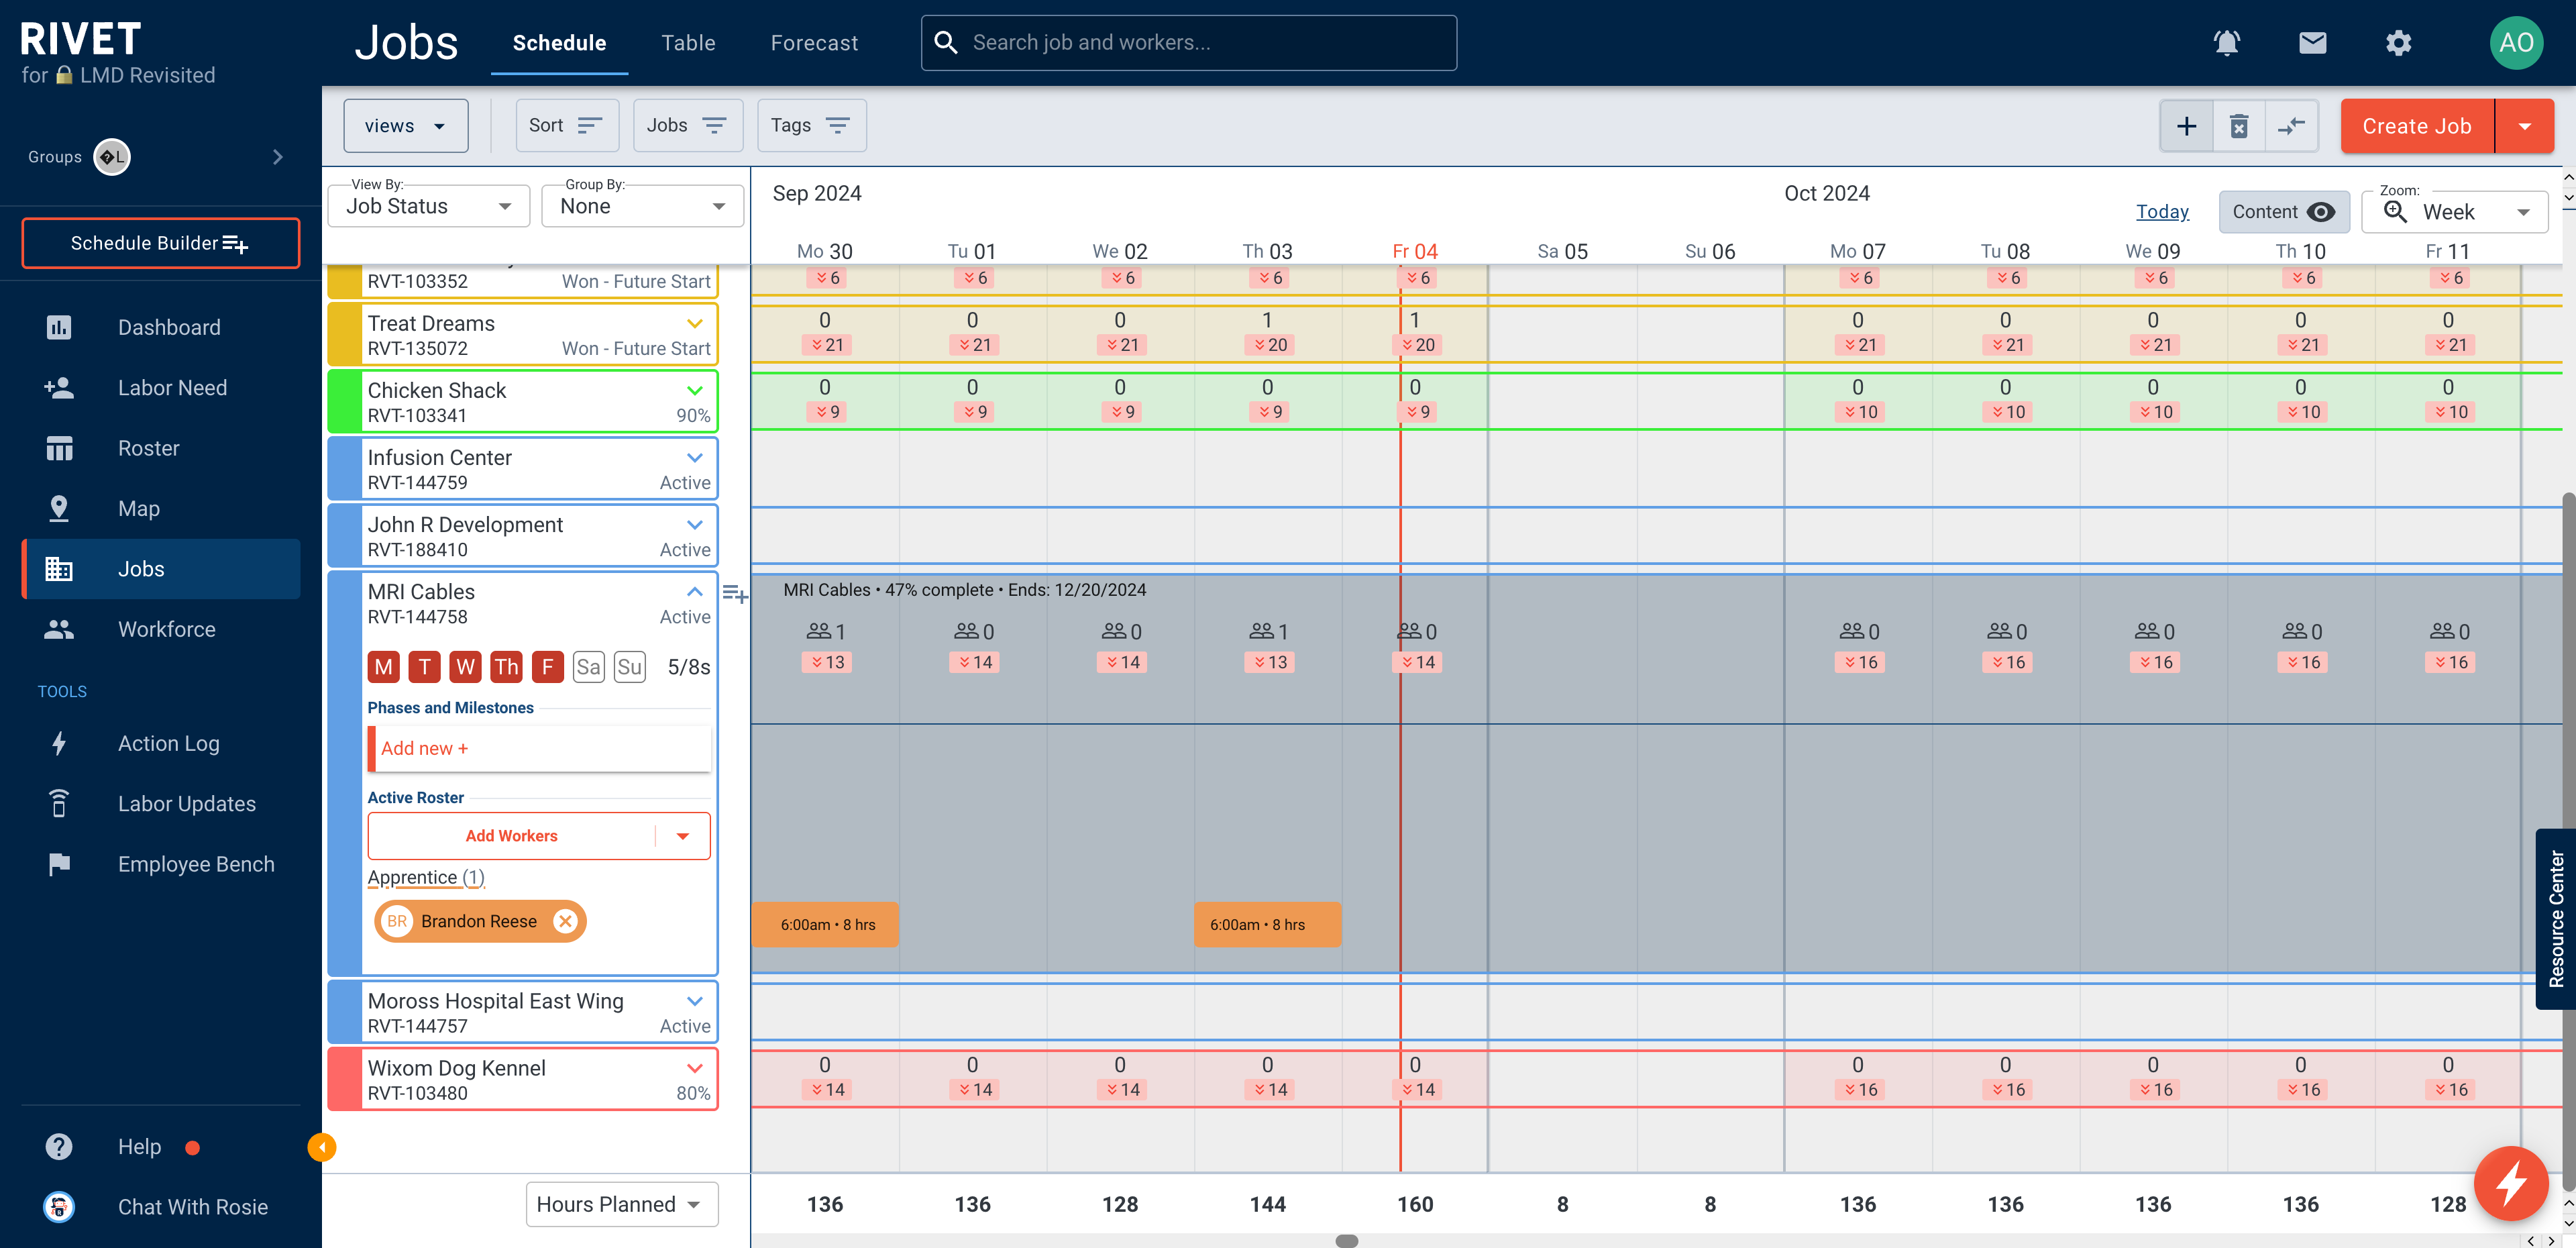
Task: Click the Labor Need sidebar icon
Action: click(x=59, y=388)
